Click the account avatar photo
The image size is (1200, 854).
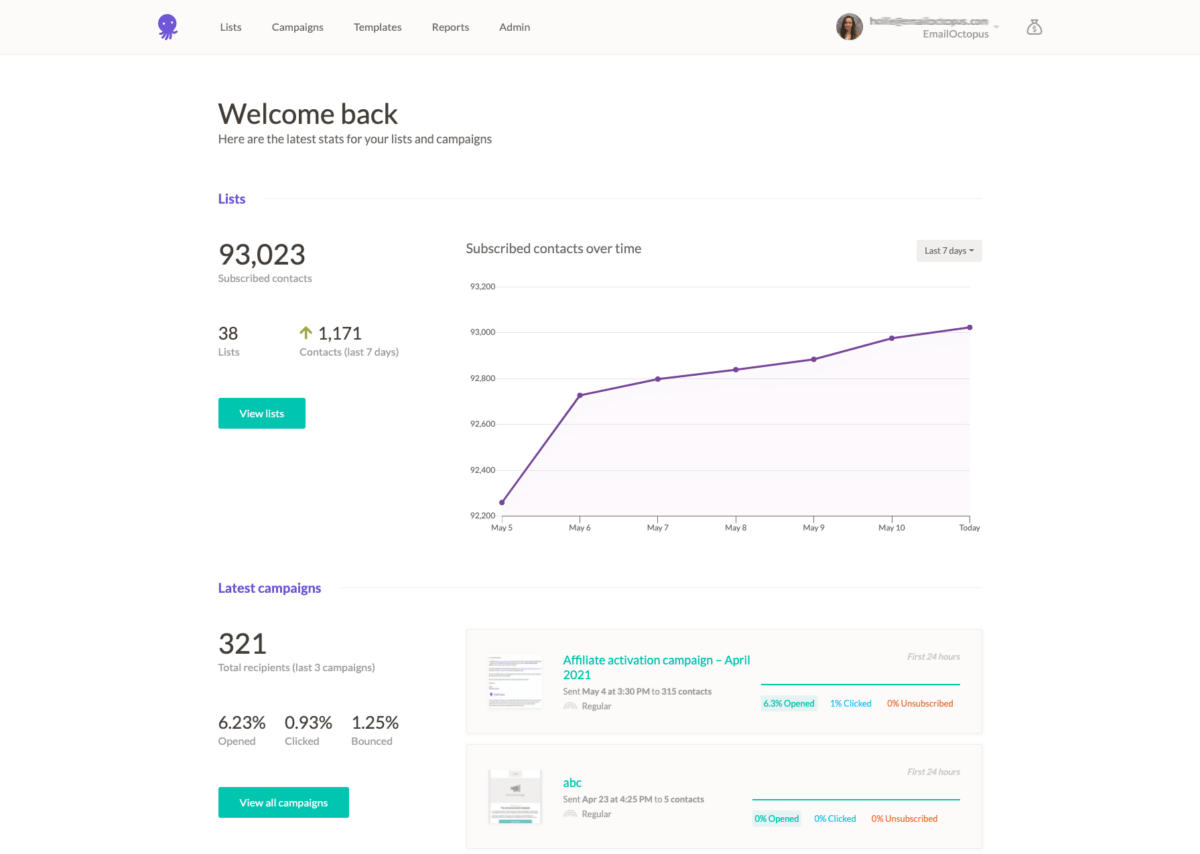click(x=849, y=26)
